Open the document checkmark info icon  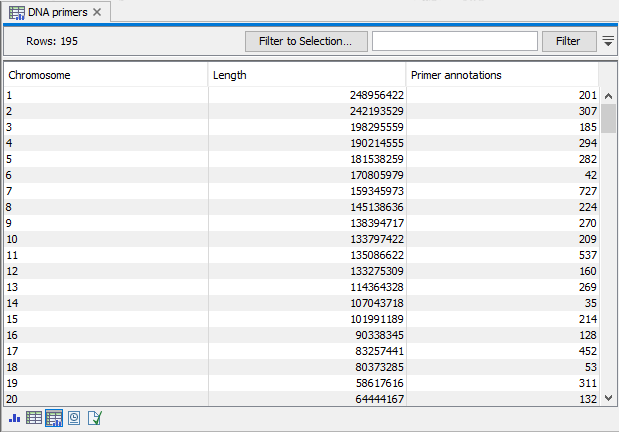coord(95,418)
